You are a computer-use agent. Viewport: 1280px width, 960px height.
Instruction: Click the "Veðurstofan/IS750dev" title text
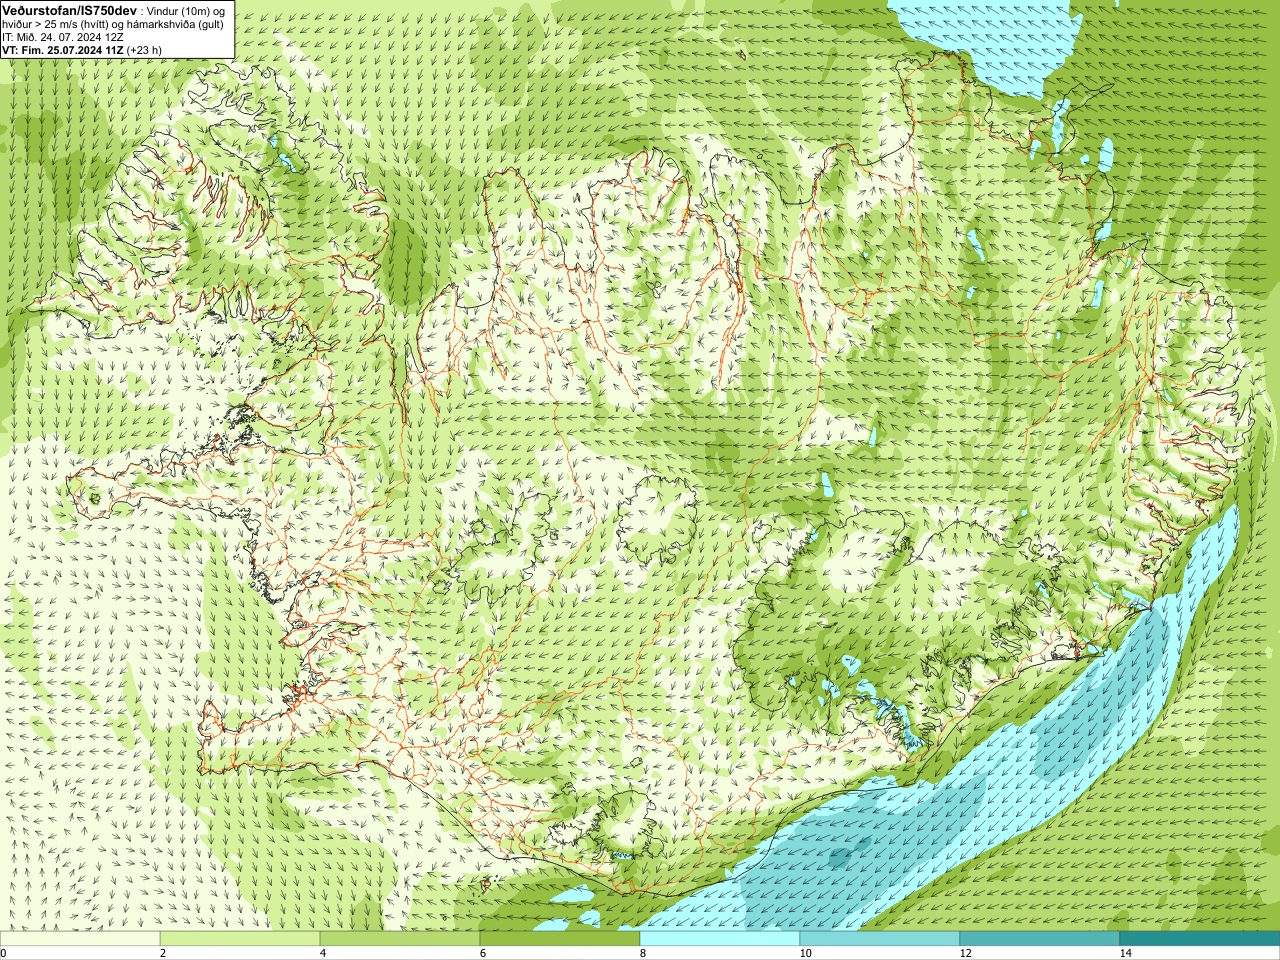click(x=70, y=9)
